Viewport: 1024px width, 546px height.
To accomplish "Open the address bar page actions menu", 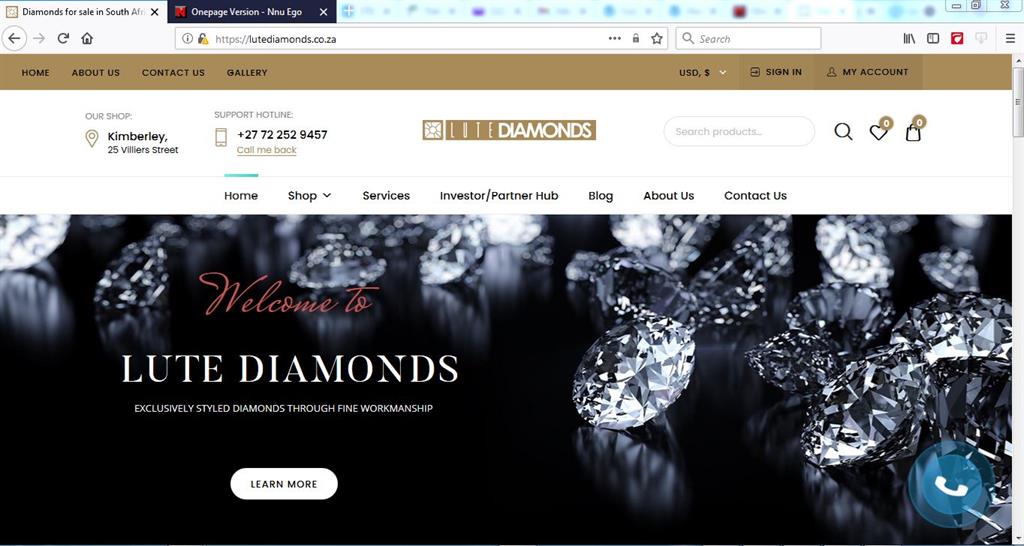I will click(615, 39).
